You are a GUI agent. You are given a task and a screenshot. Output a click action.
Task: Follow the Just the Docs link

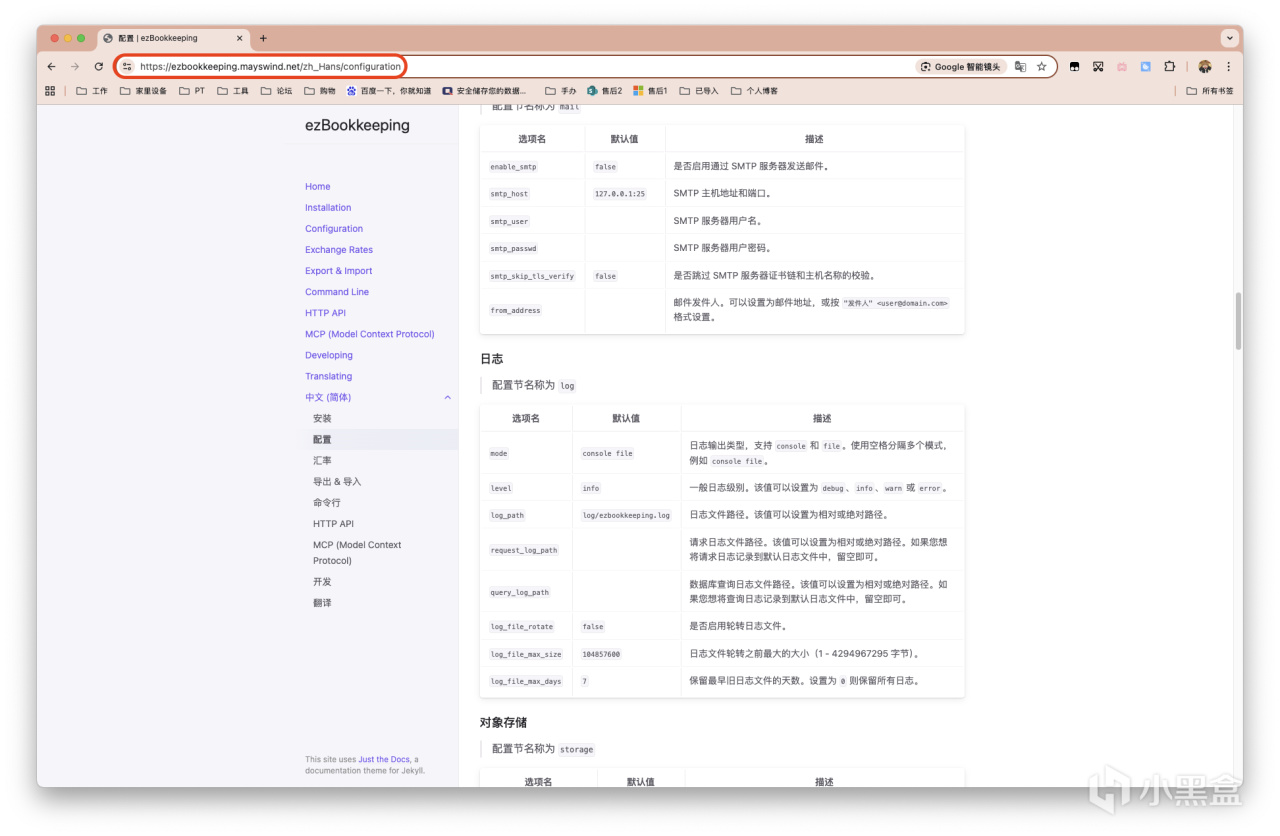click(385, 759)
